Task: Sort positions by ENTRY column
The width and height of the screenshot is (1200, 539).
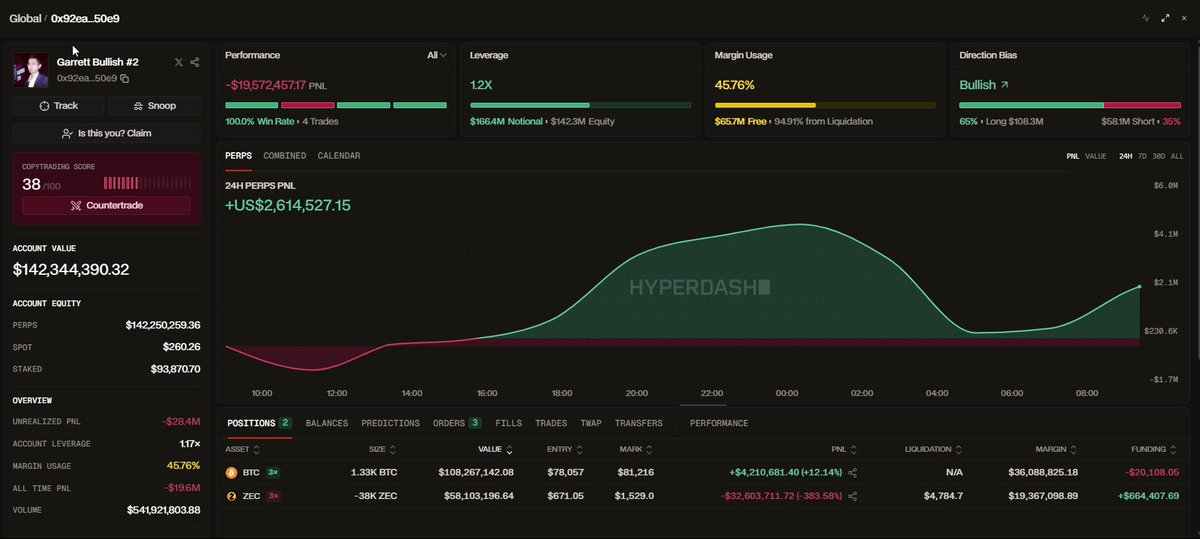Action: click(565, 450)
